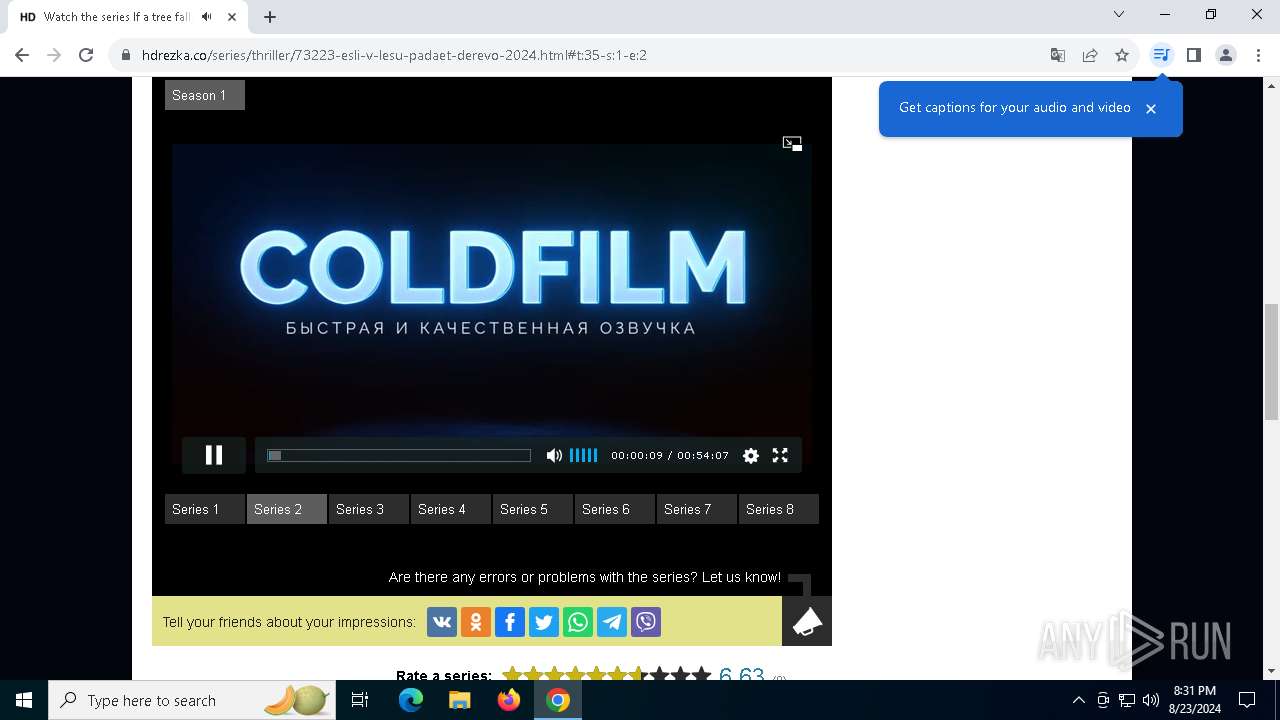1280x720 pixels.
Task: Open the taskbar clock and date
Action: [1194, 700]
